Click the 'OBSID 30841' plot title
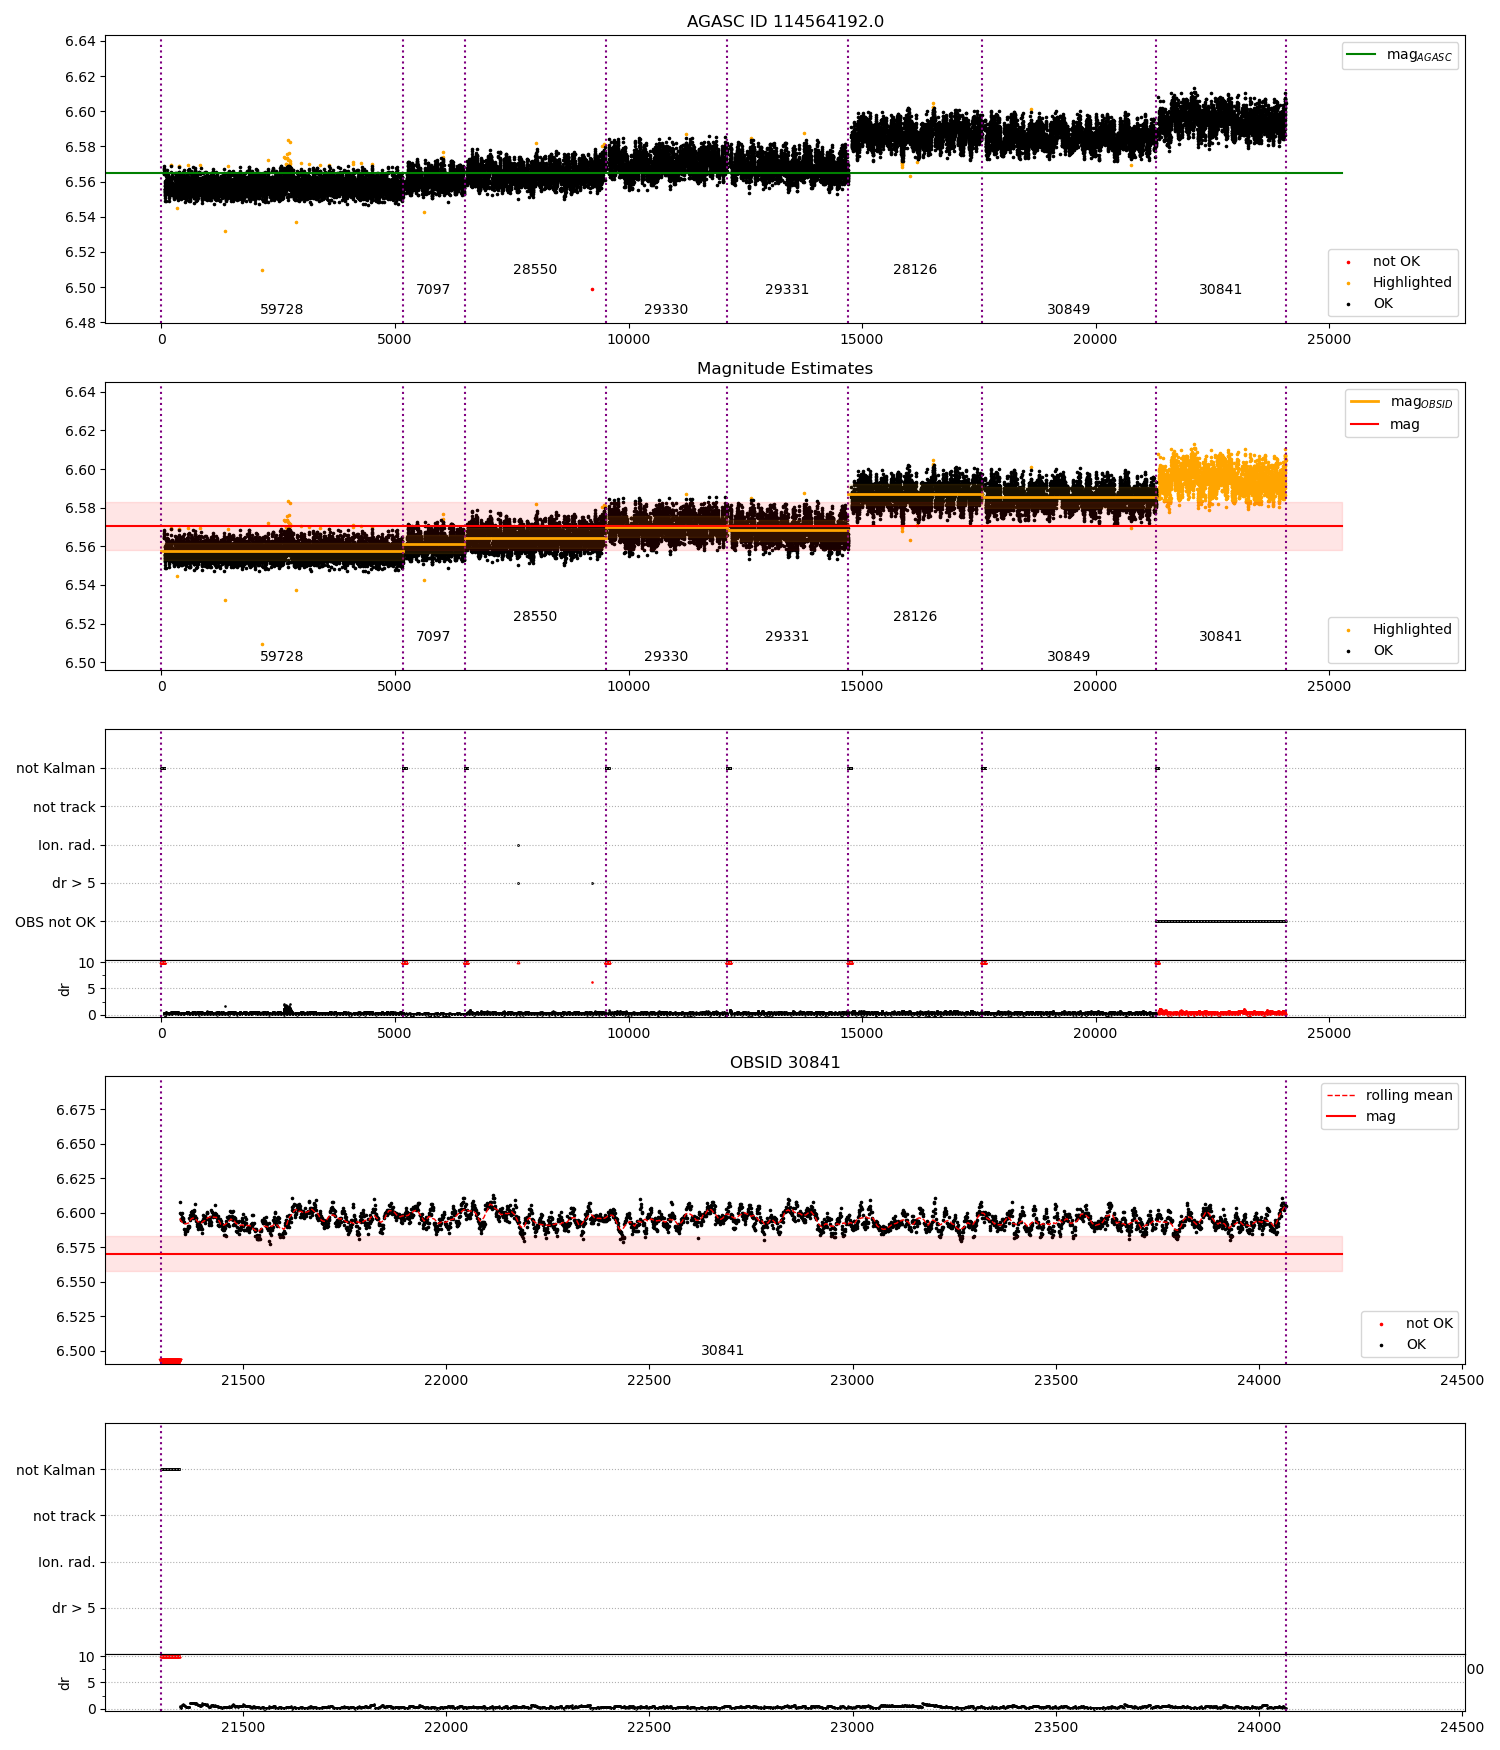1500x1750 pixels. coord(785,1063)
